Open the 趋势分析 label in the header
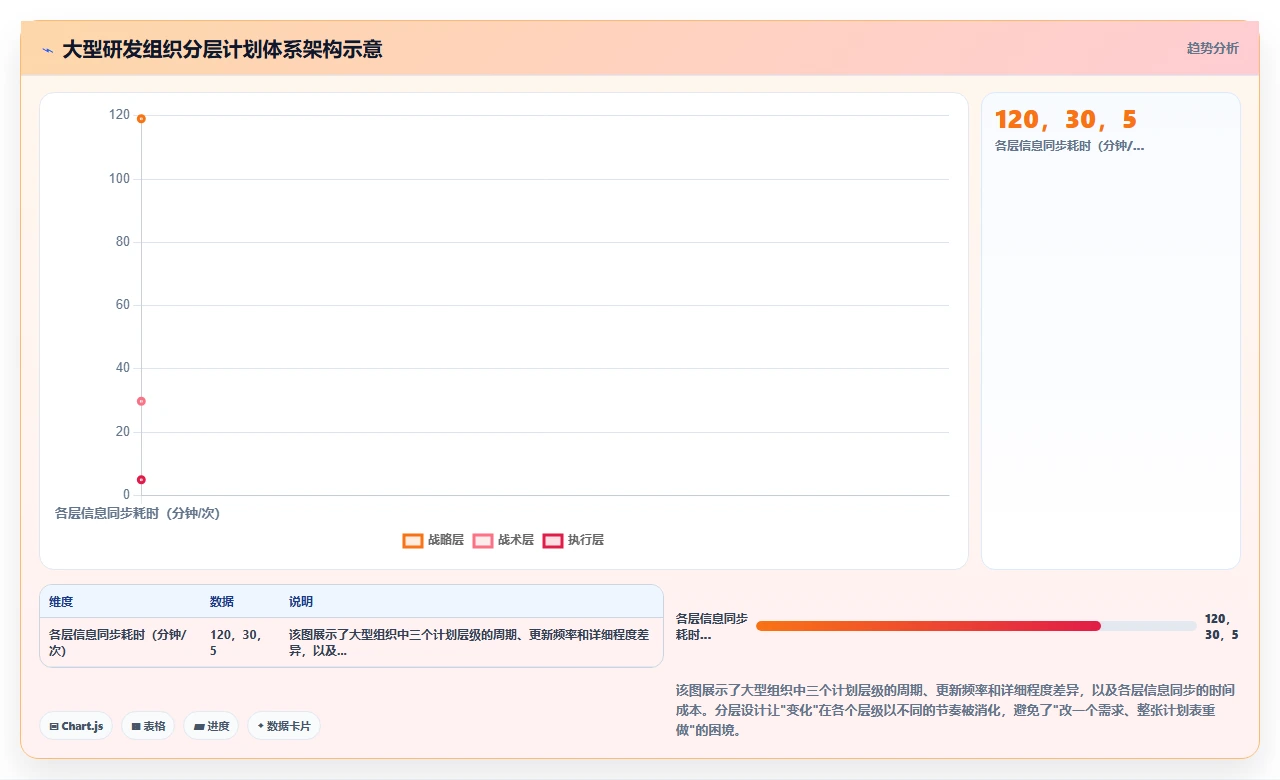Screen dimensions: 1280x780 click(1212, 48)
